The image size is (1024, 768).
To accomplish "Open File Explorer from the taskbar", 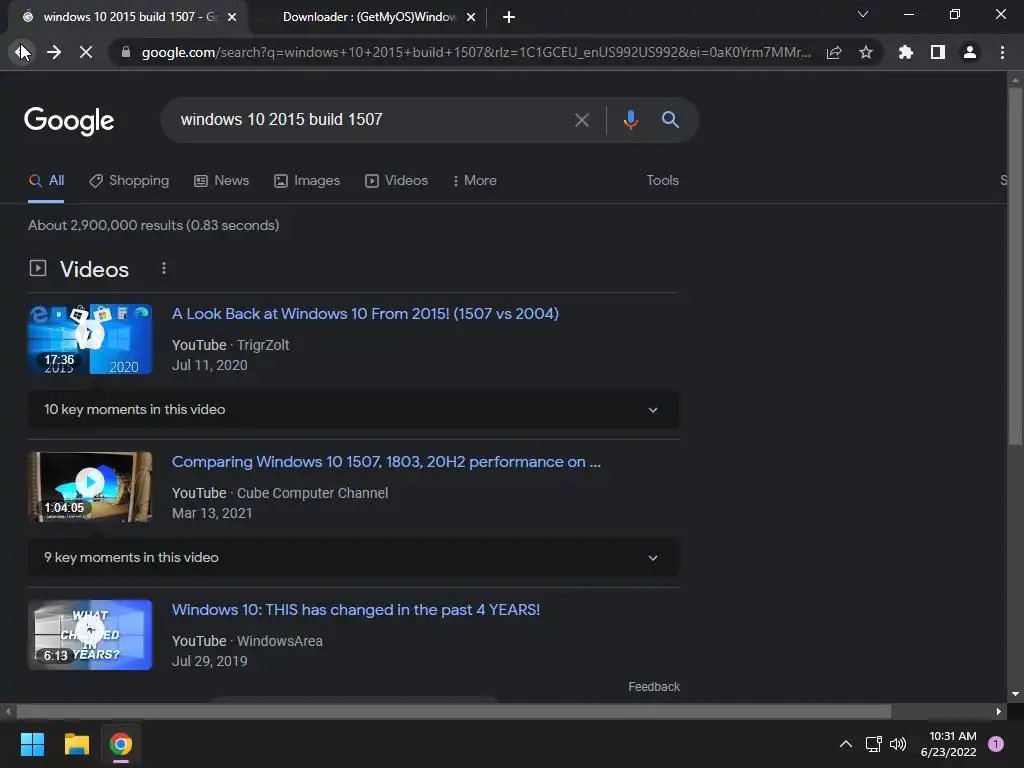I will click(x=76, y=744).
